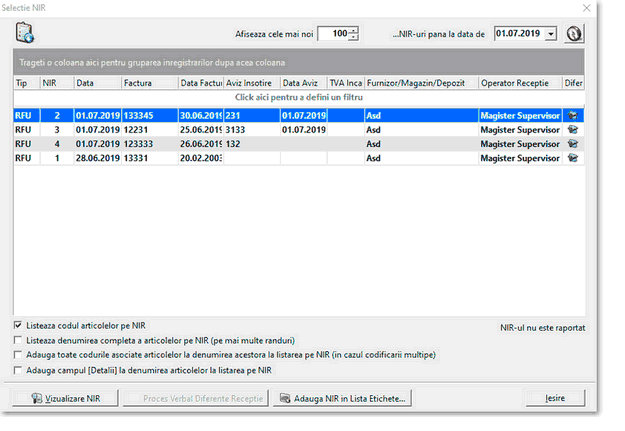Sort by the Tip column header
Image resolution: width=625 pixels, height=431 pixels.
[27, 83]
